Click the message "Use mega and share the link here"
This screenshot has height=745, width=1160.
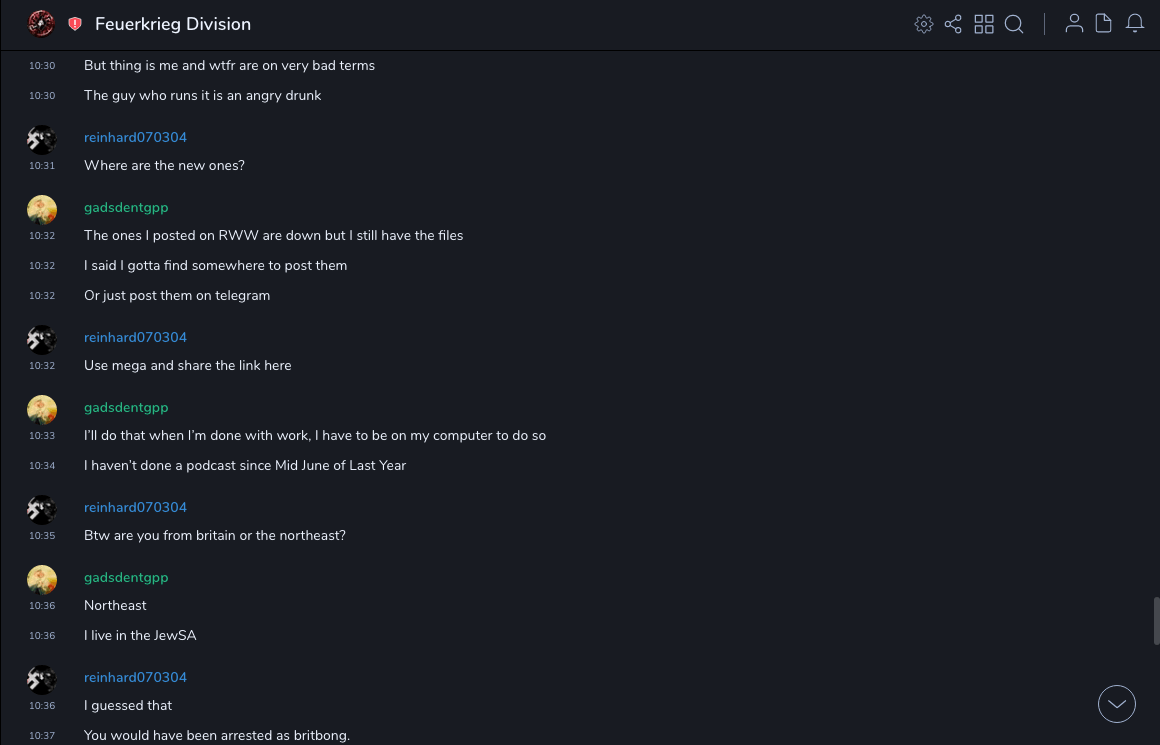[x=188, y=365]
